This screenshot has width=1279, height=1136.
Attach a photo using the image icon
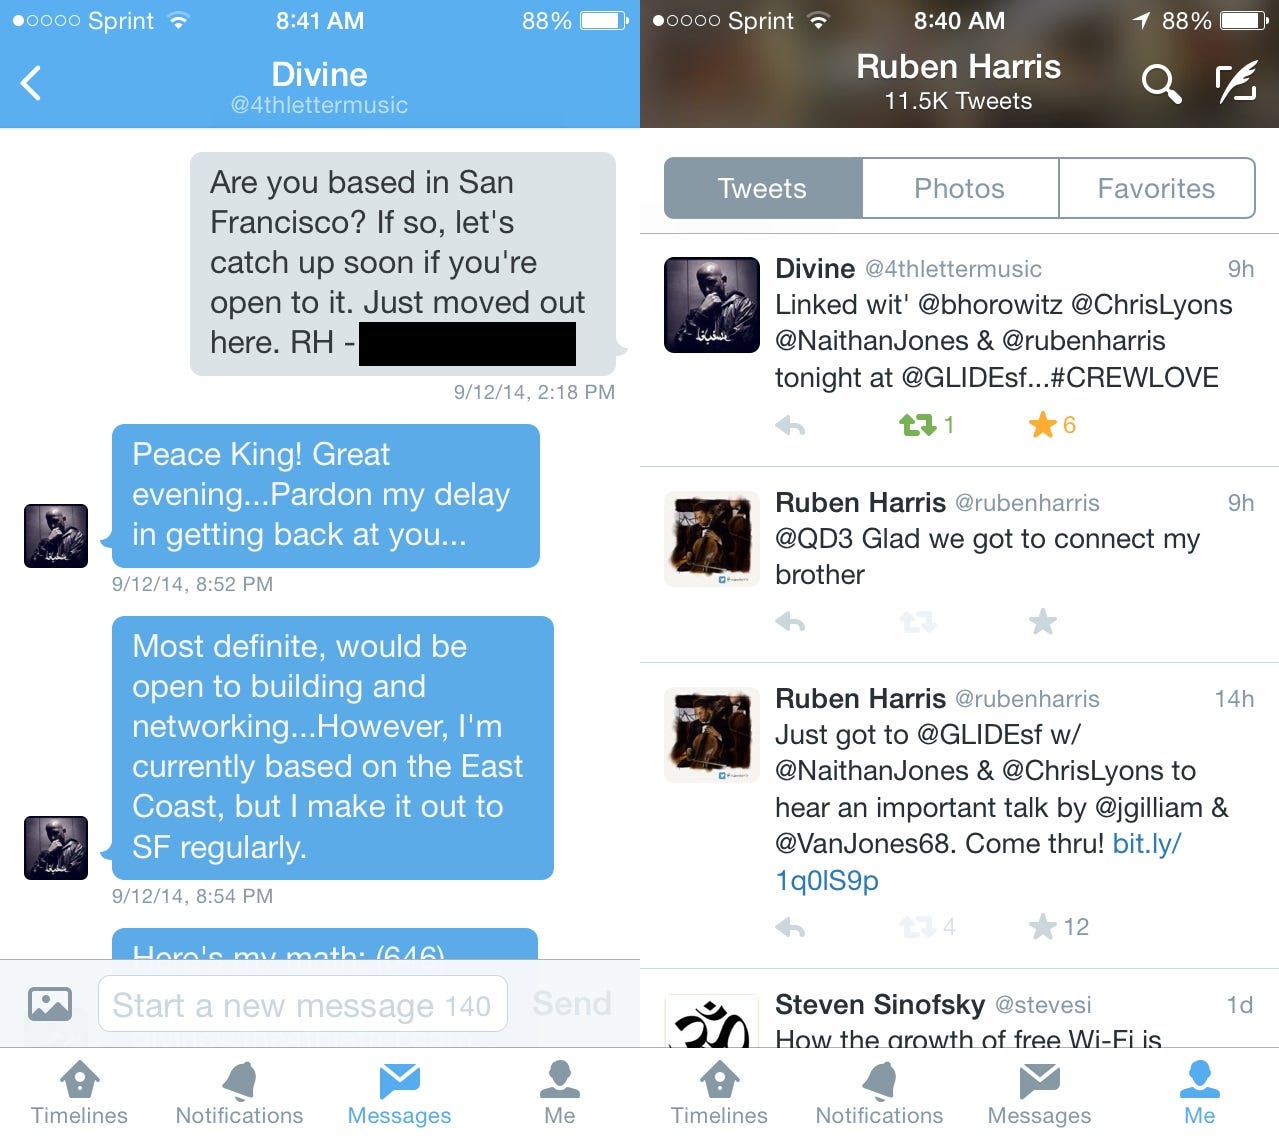coord(50,1003)
